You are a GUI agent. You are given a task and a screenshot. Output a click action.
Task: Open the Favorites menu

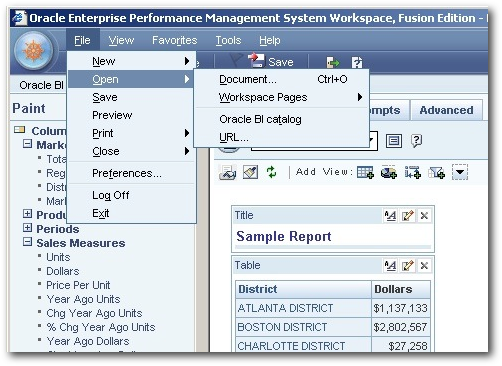[175, 40]
